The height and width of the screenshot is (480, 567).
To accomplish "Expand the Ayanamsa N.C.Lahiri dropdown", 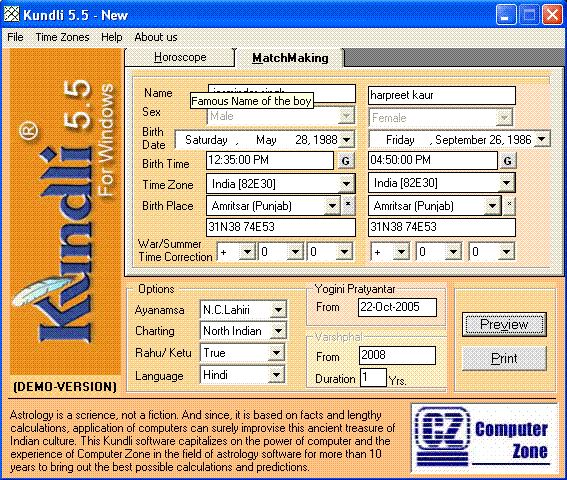I will pyautogui.click(x=278, y=310).
